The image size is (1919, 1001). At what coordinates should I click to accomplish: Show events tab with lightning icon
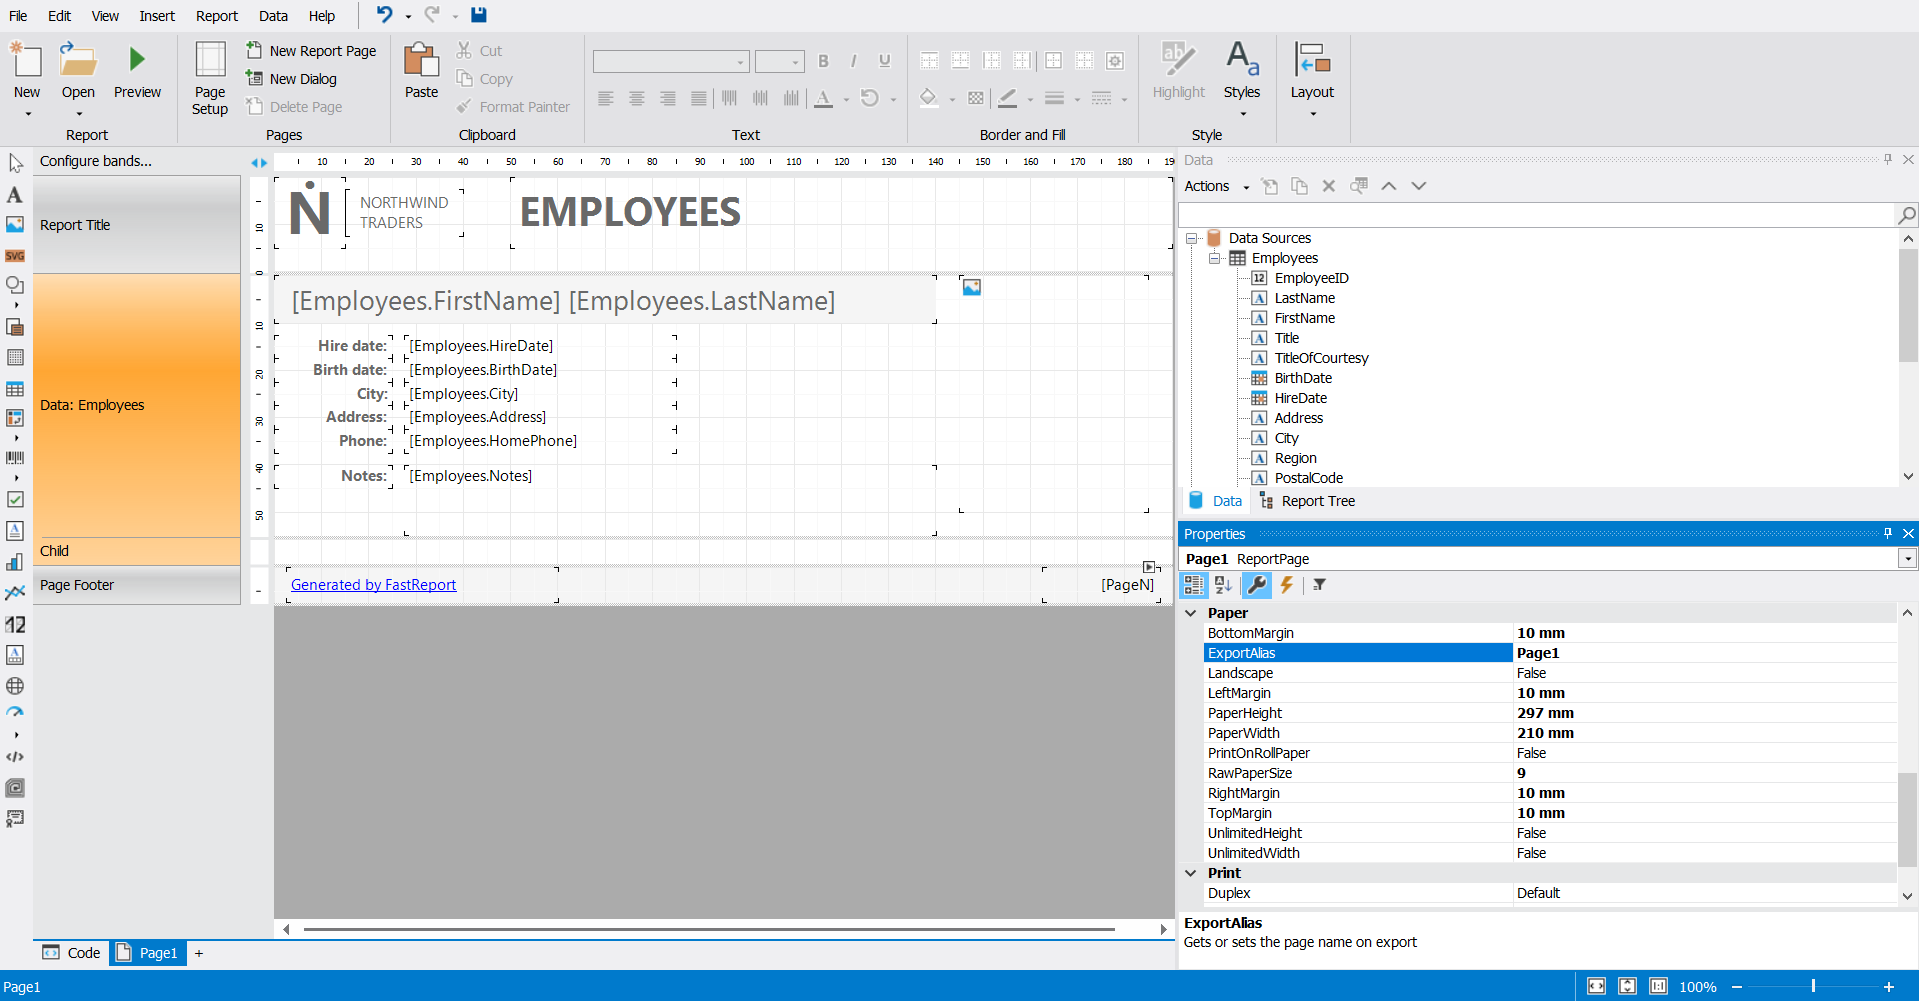(1287, 585)
